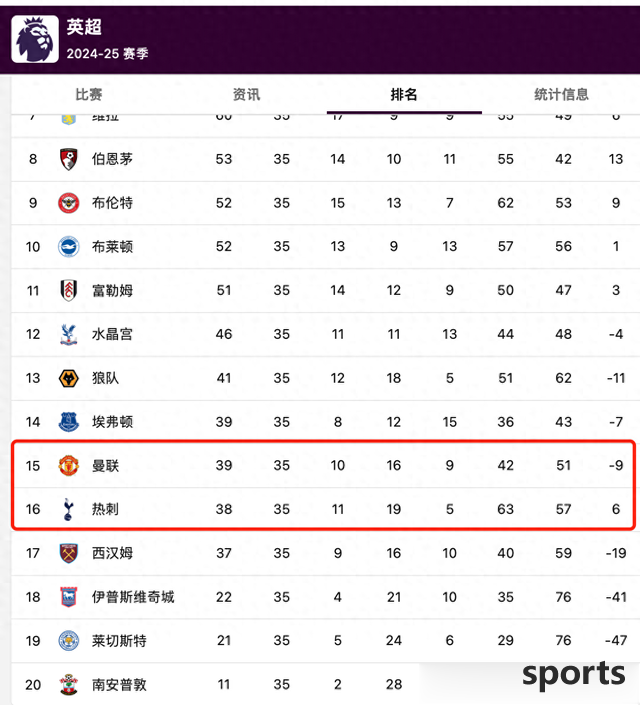Viewport: 640px width, 705px height.
Task: Select the Crystal Palace eagle crest
Action: (69, 334)
